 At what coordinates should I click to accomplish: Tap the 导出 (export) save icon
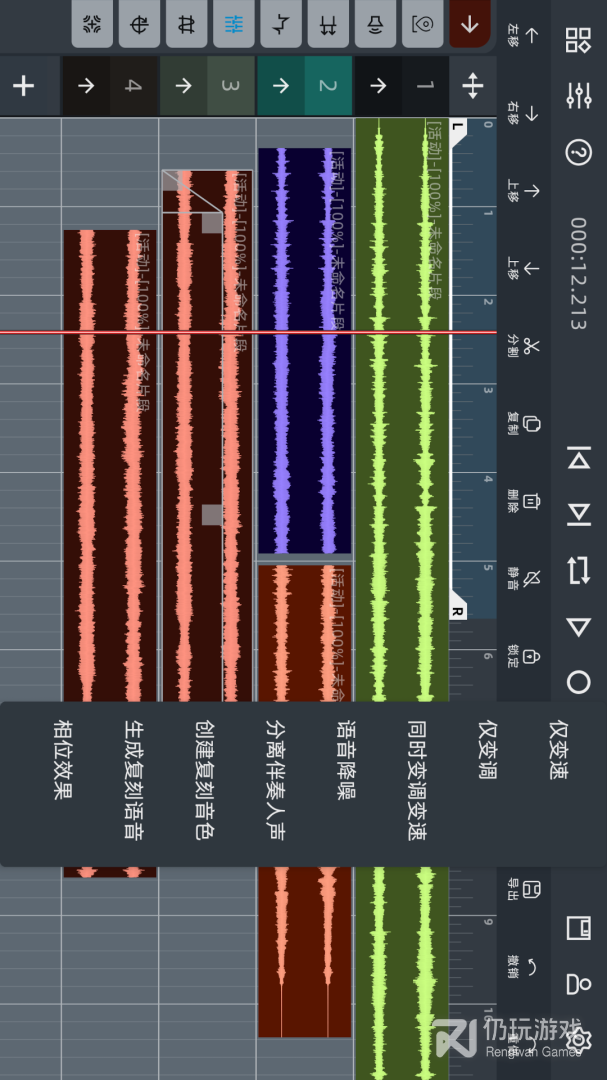click(530, 889)
